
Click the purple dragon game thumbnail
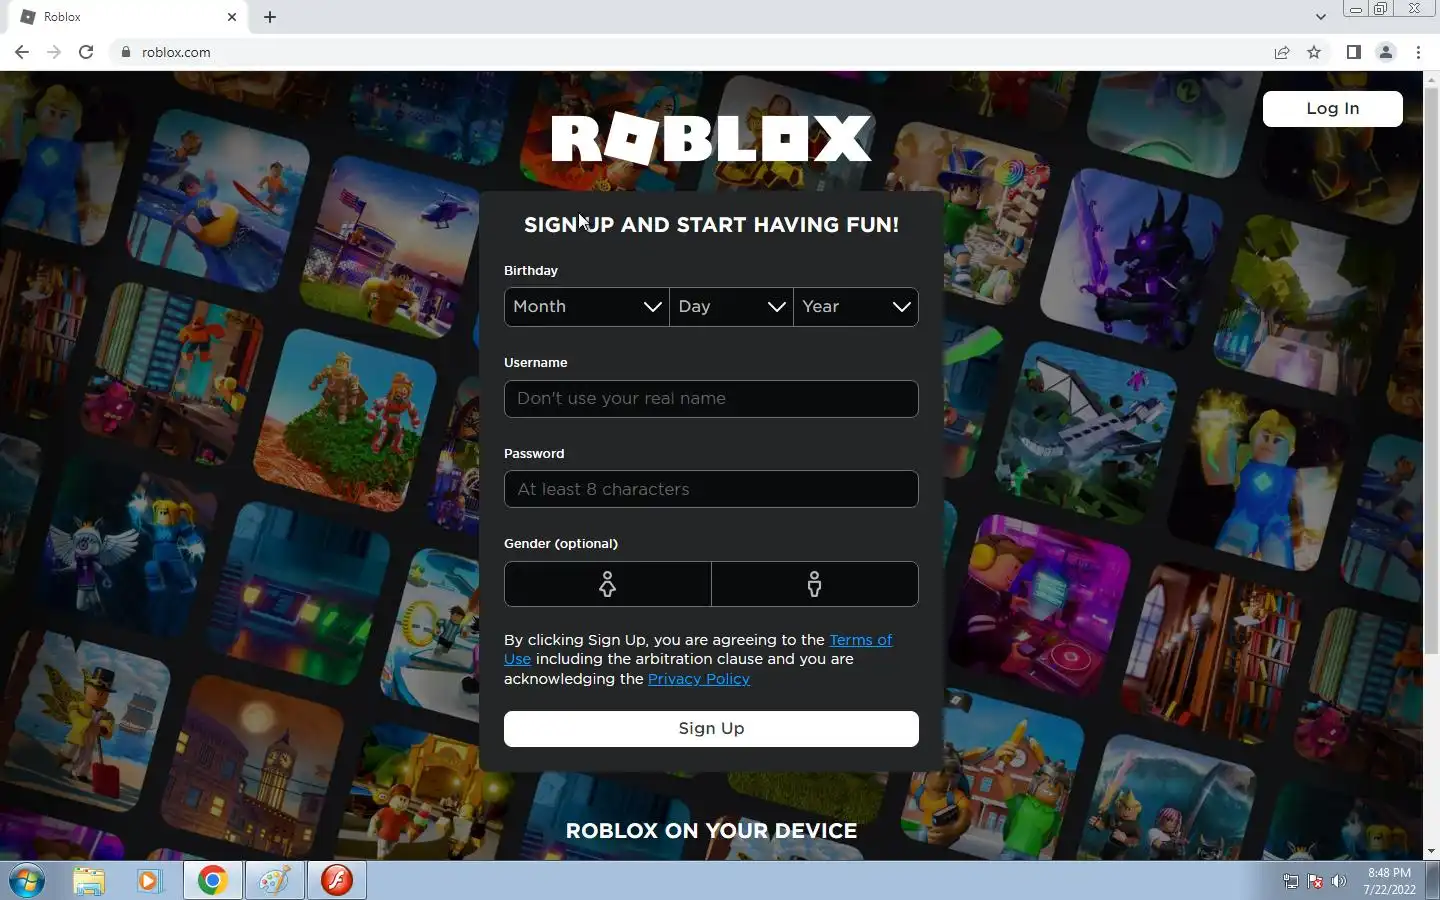pyautogui.click(x=1130, y=258)
